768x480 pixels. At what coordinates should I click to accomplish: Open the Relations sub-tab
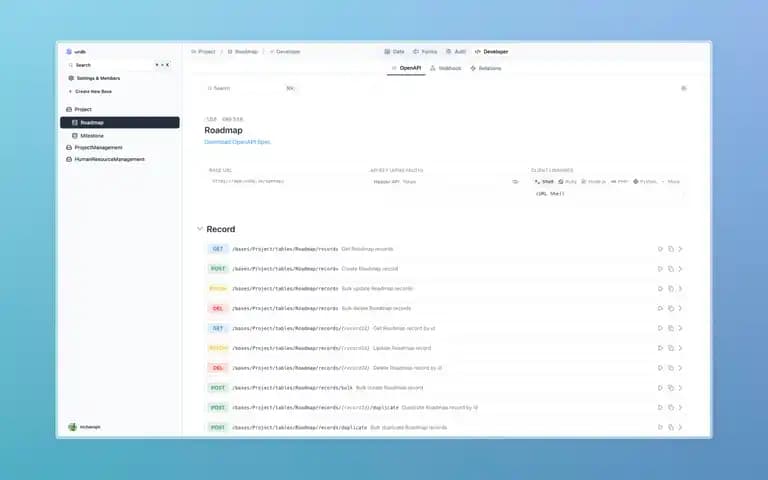(486, 68)
